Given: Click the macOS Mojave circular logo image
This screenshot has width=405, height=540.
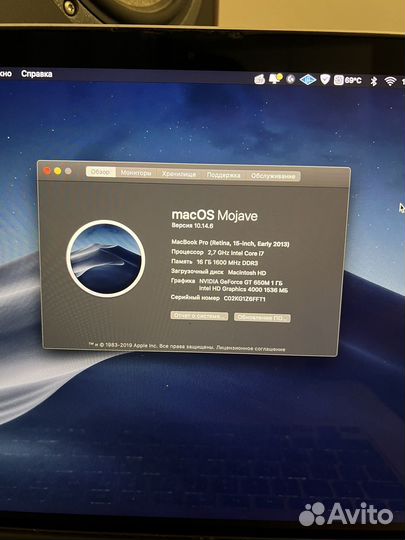Looking at the screenshot, I should tap(105, 259).
